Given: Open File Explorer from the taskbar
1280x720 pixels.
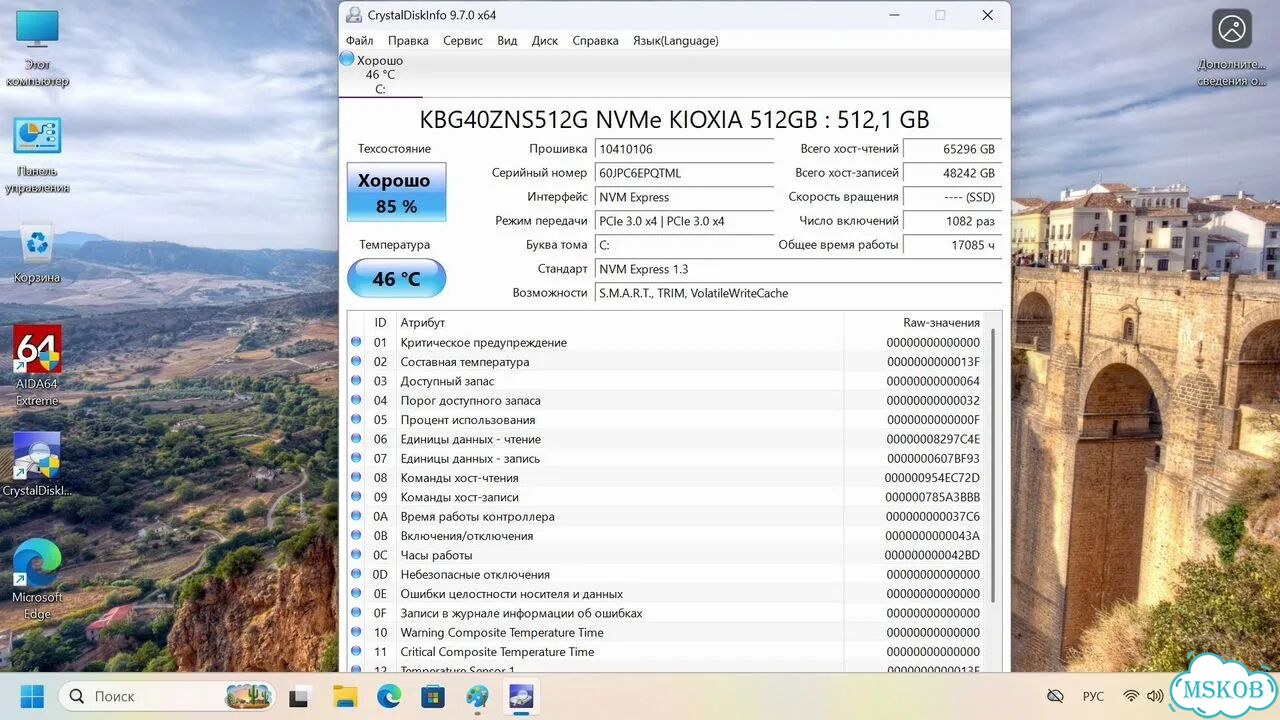Looking at the screenshot, I should pyautogui.click(x=345, y=696).
